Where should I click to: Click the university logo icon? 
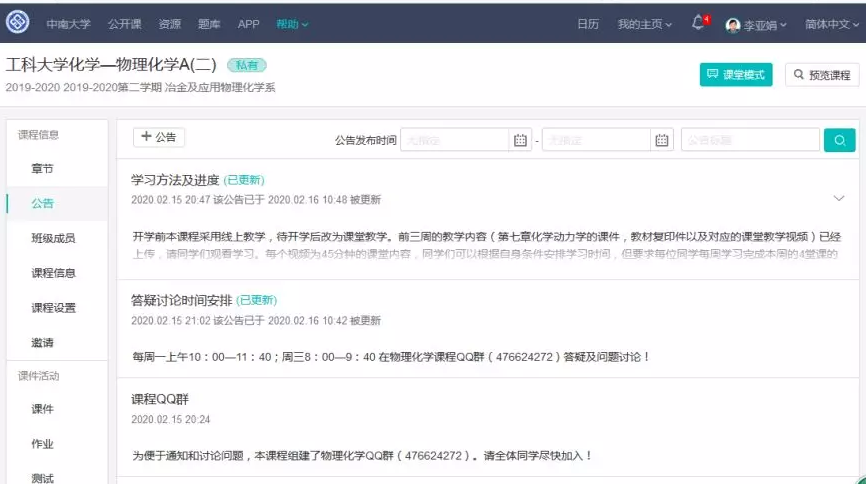[17, 23]
